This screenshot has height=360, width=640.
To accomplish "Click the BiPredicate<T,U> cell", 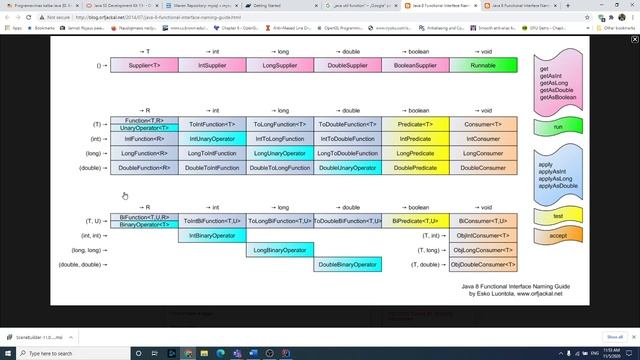I will [x=416, y=221].
